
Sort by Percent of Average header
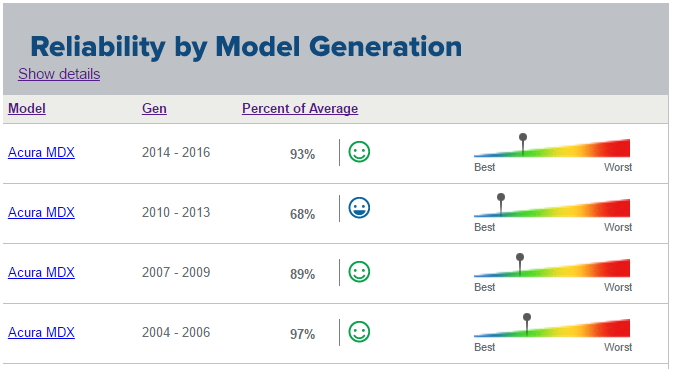click(300, 108)
